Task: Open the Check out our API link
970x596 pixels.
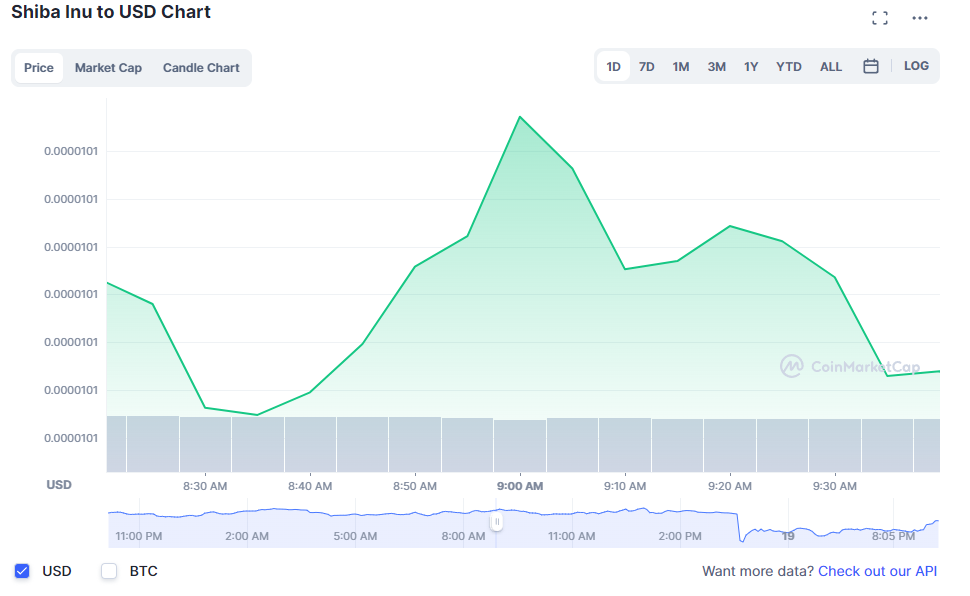Action: 877,571
